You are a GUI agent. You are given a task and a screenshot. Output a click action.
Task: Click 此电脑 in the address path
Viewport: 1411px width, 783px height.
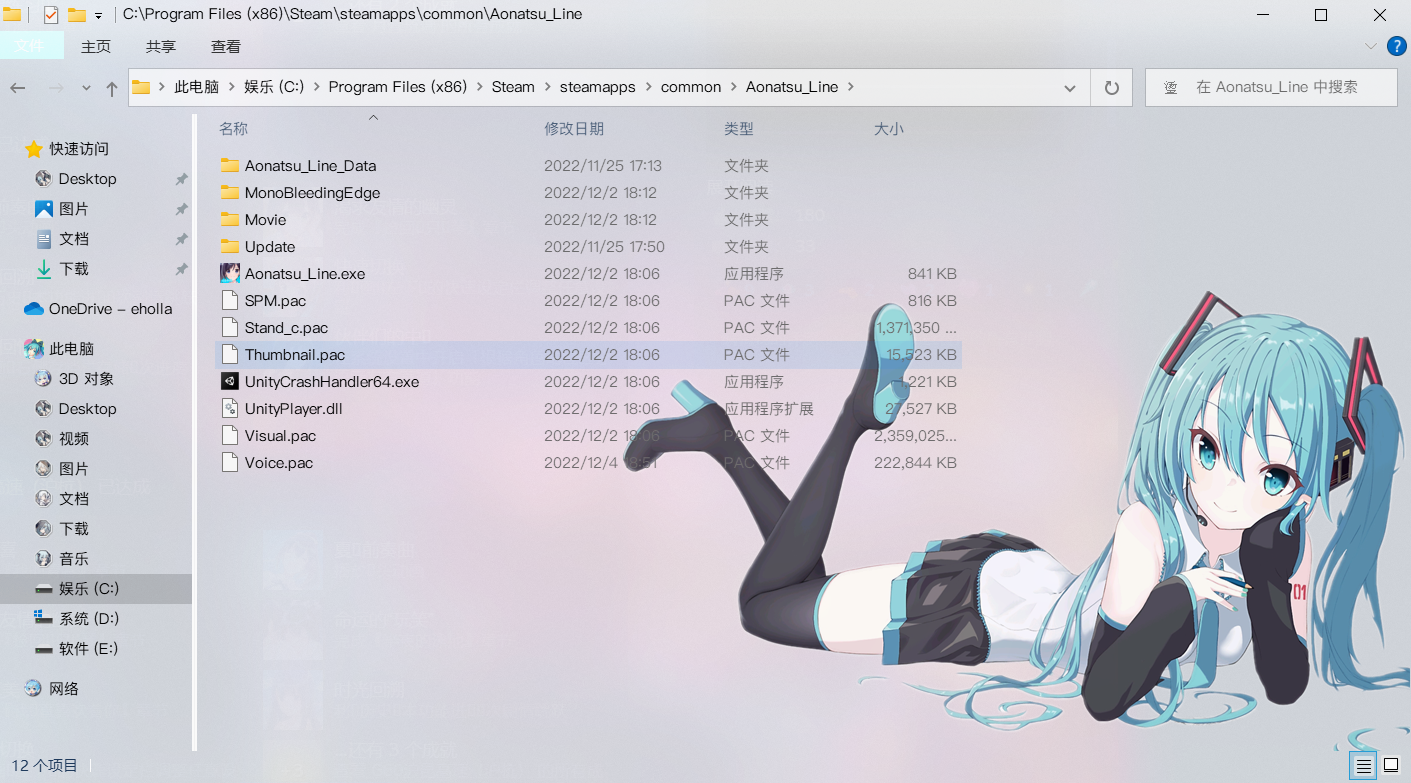point(197,87)
